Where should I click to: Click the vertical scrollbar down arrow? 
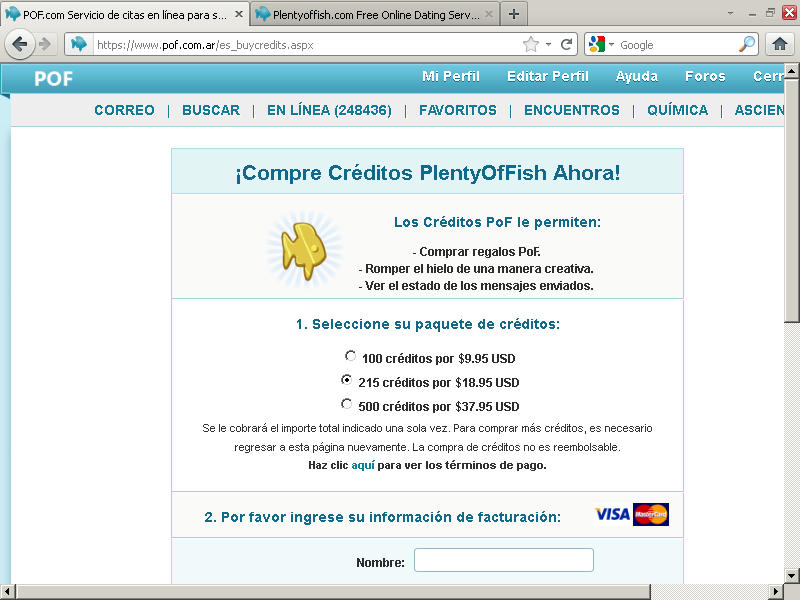pos(791,576)
